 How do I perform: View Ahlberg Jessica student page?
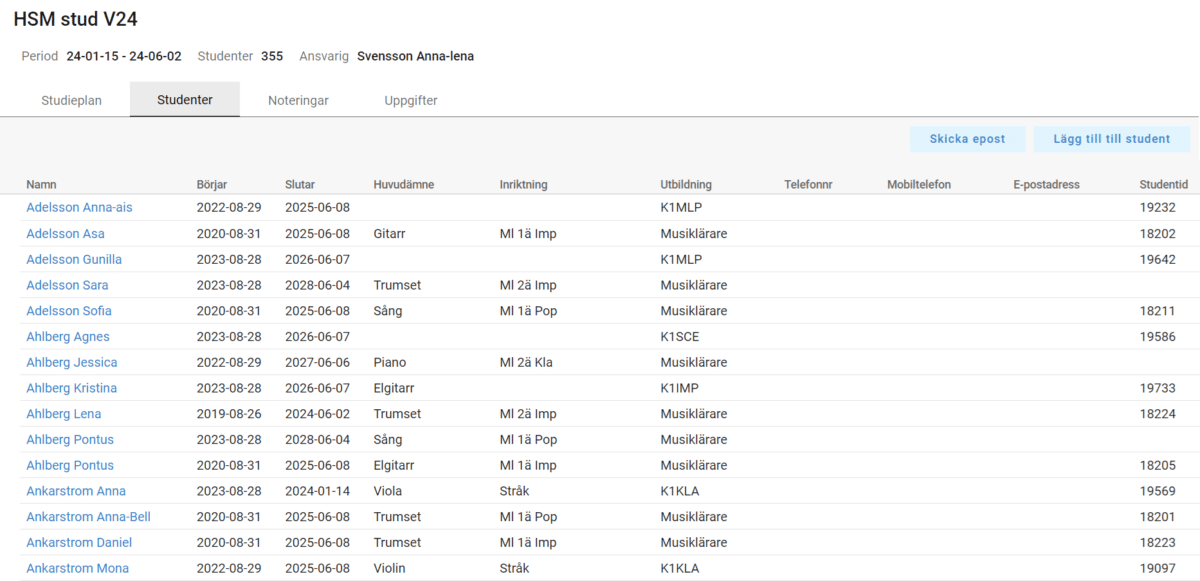point(71,362)
